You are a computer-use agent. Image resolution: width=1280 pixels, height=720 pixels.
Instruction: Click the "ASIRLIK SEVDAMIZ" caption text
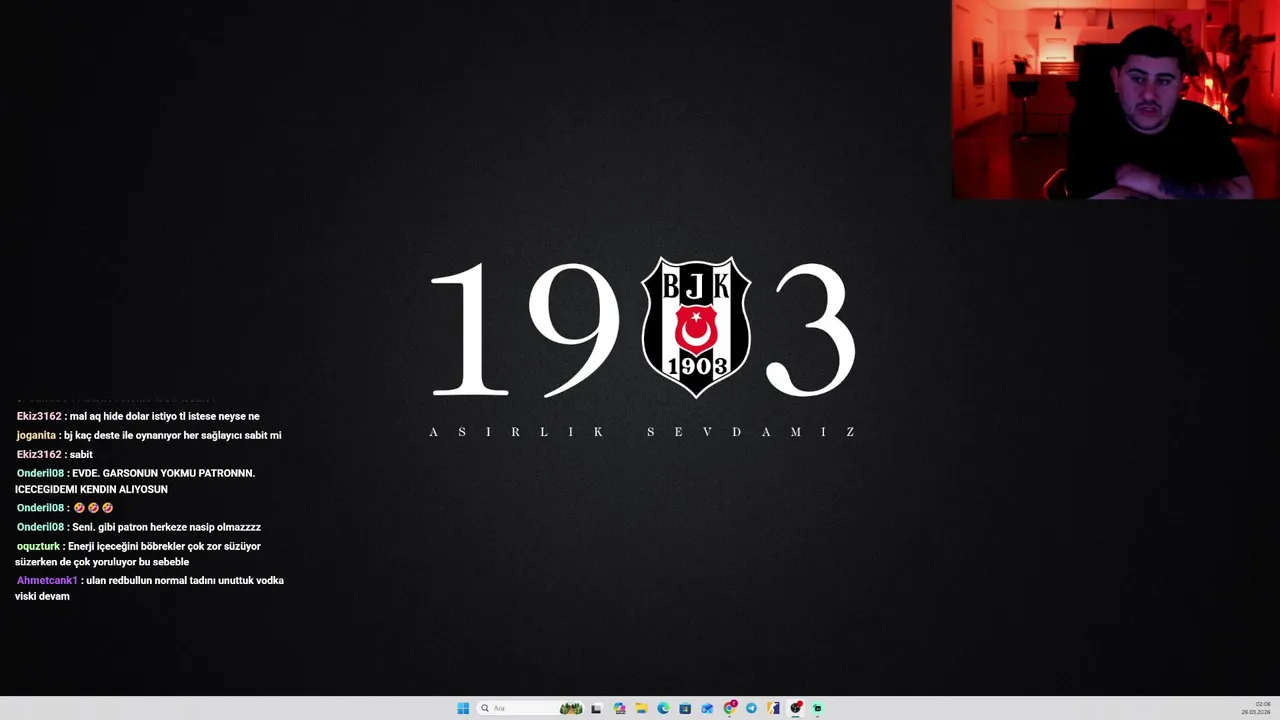click(643, 432)
